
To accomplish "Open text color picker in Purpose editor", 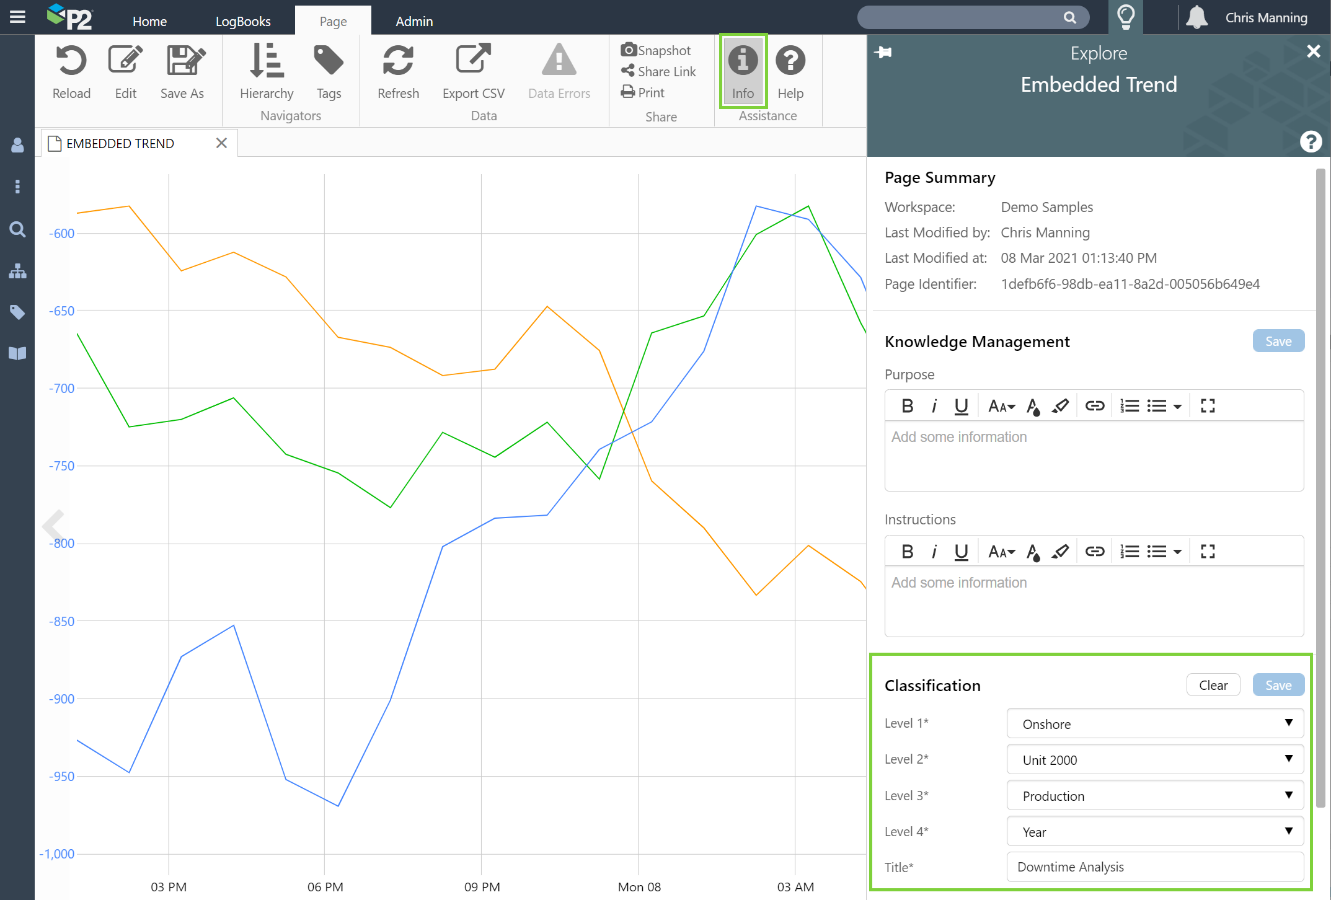I will point(1033,406).
